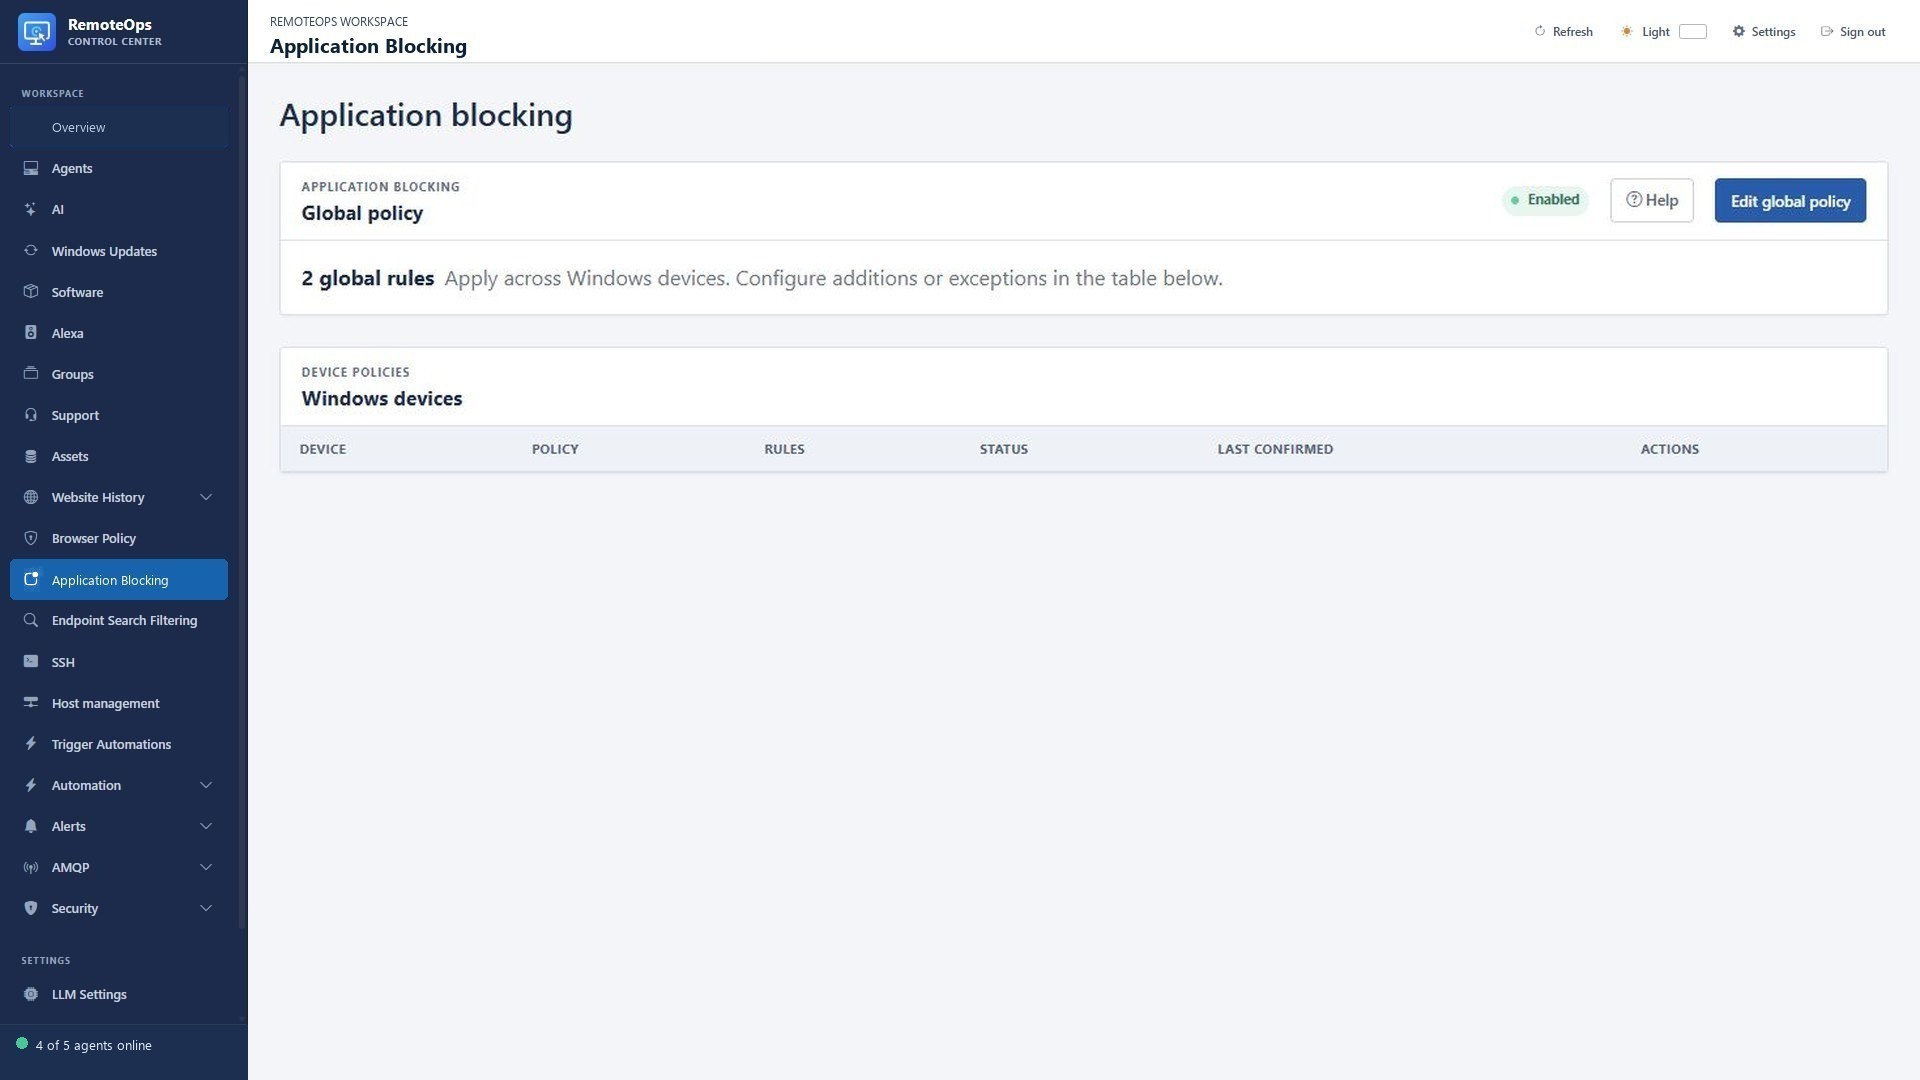The height and width of the screenshot is (1080, 1920).
Task: Open Trigger Automations menu item
Action: (x=119, y=744)
